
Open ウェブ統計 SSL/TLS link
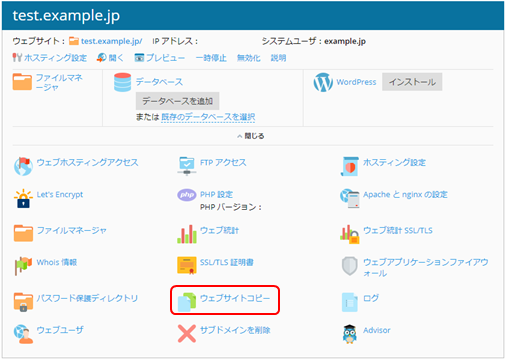click(x=398, y=230)
